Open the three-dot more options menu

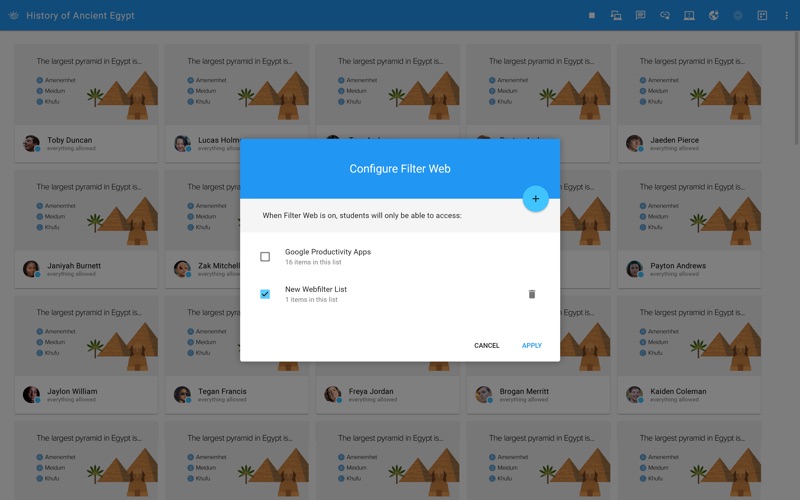coord(786,15)
